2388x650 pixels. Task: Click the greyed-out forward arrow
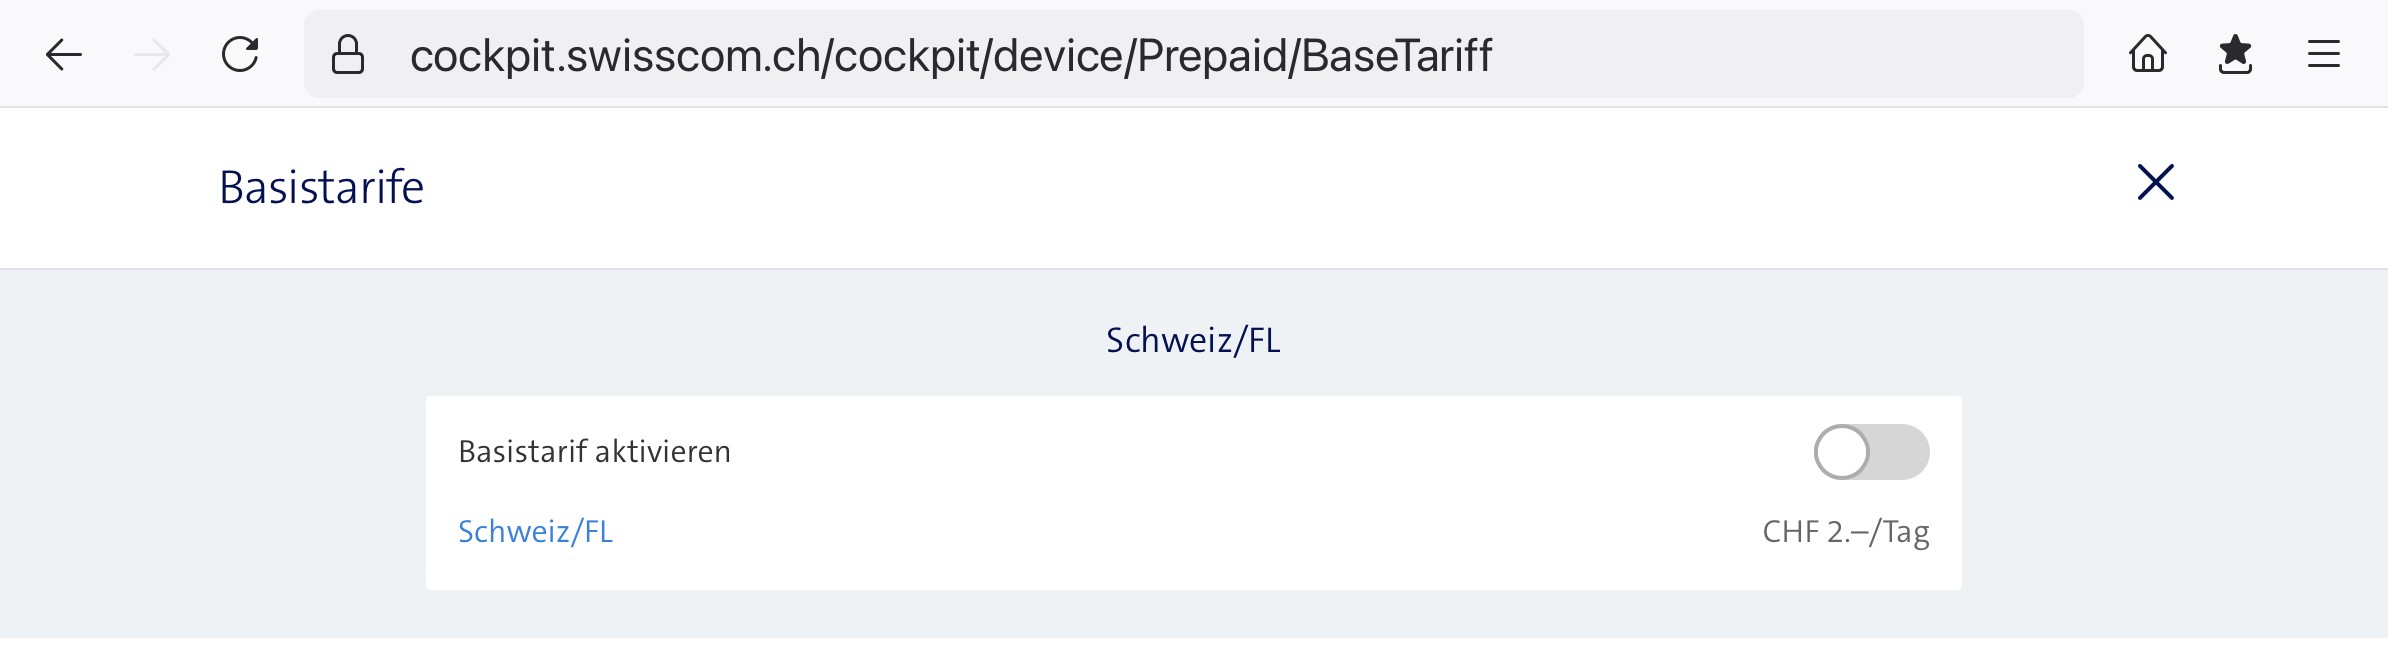(152, 55)
